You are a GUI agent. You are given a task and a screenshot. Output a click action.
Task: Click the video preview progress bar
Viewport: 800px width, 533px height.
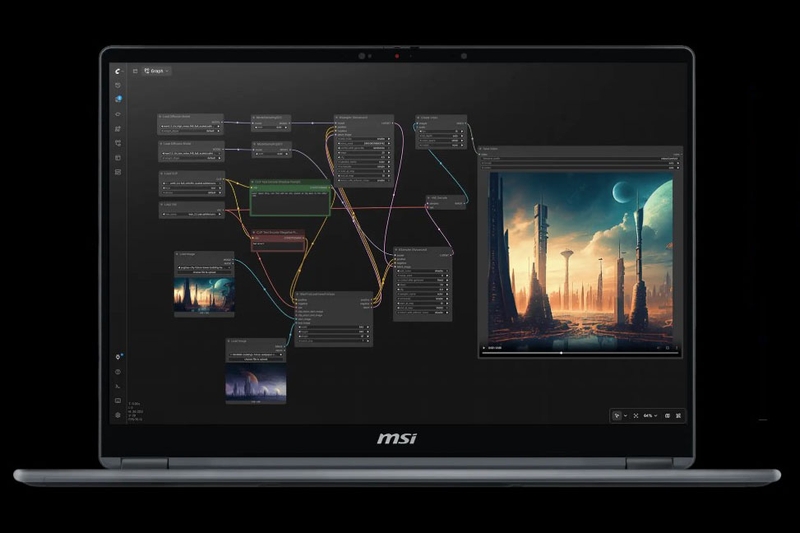pyautogui.click(x=580, y=353)
